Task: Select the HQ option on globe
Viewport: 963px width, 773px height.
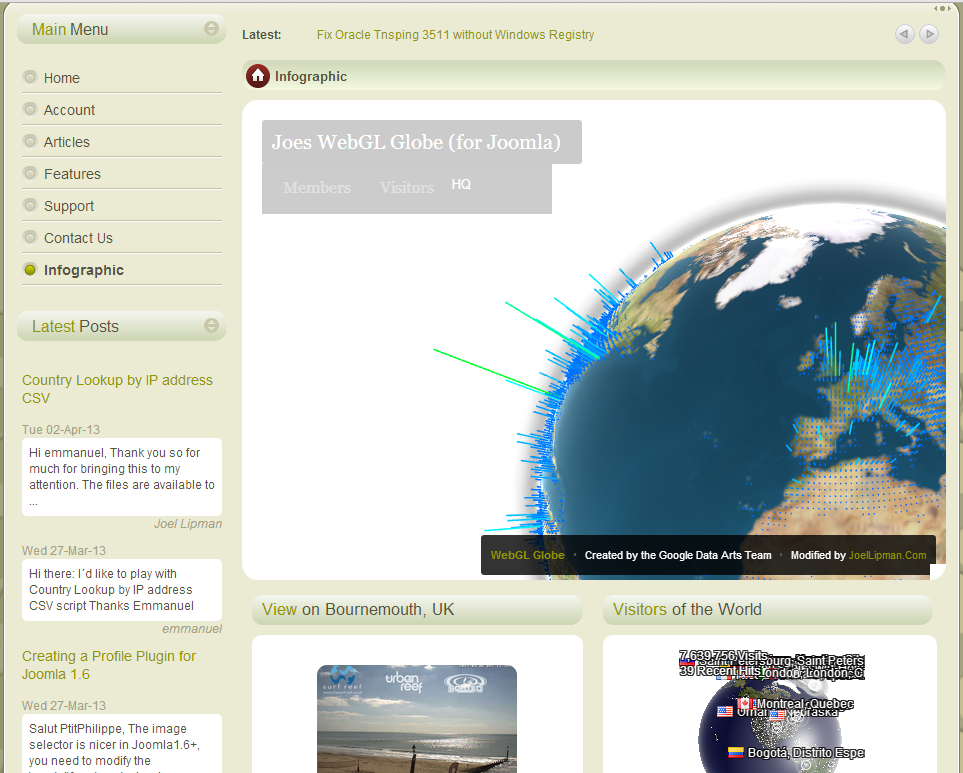Action: [x=461, y=185]
